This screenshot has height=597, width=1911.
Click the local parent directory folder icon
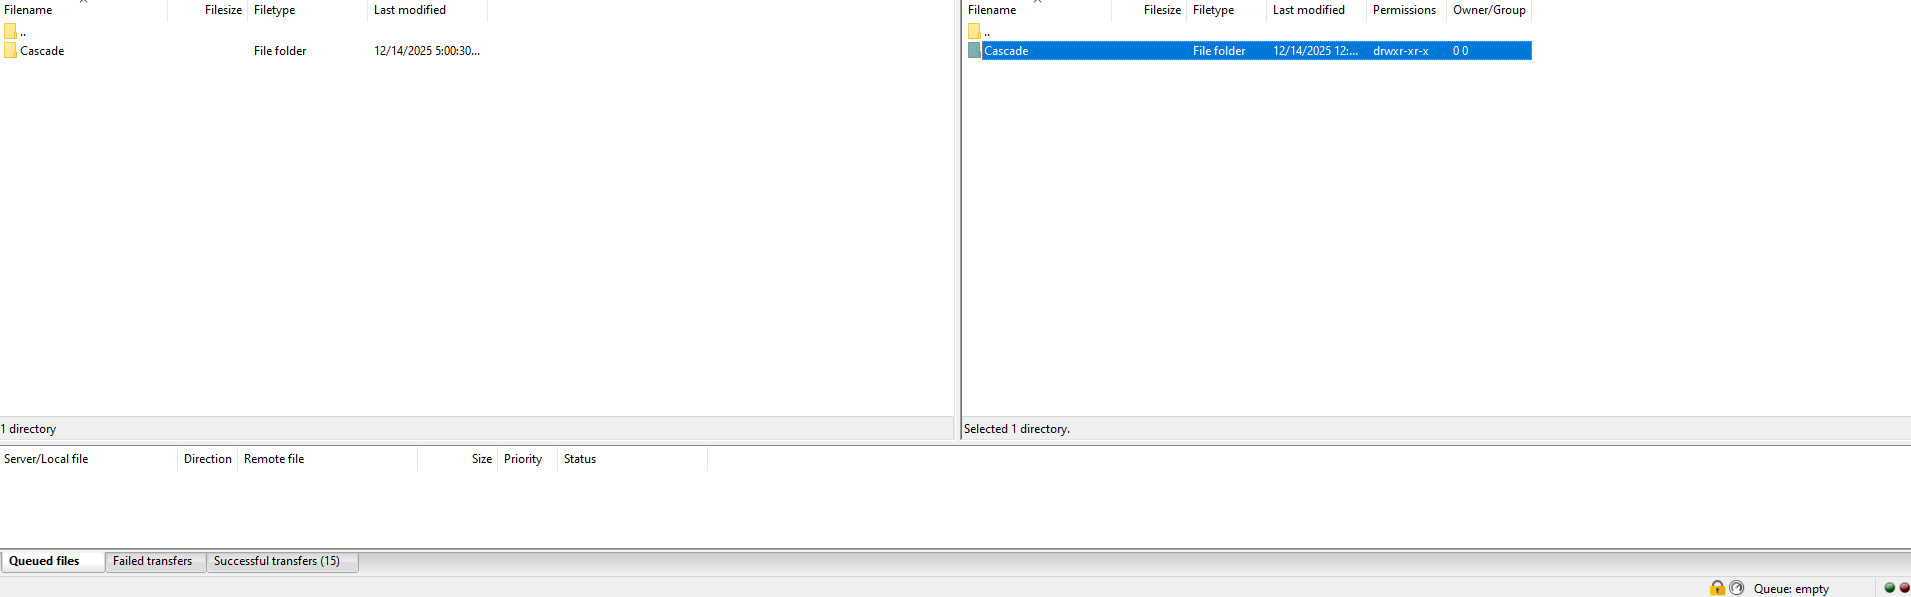point(10,32)
